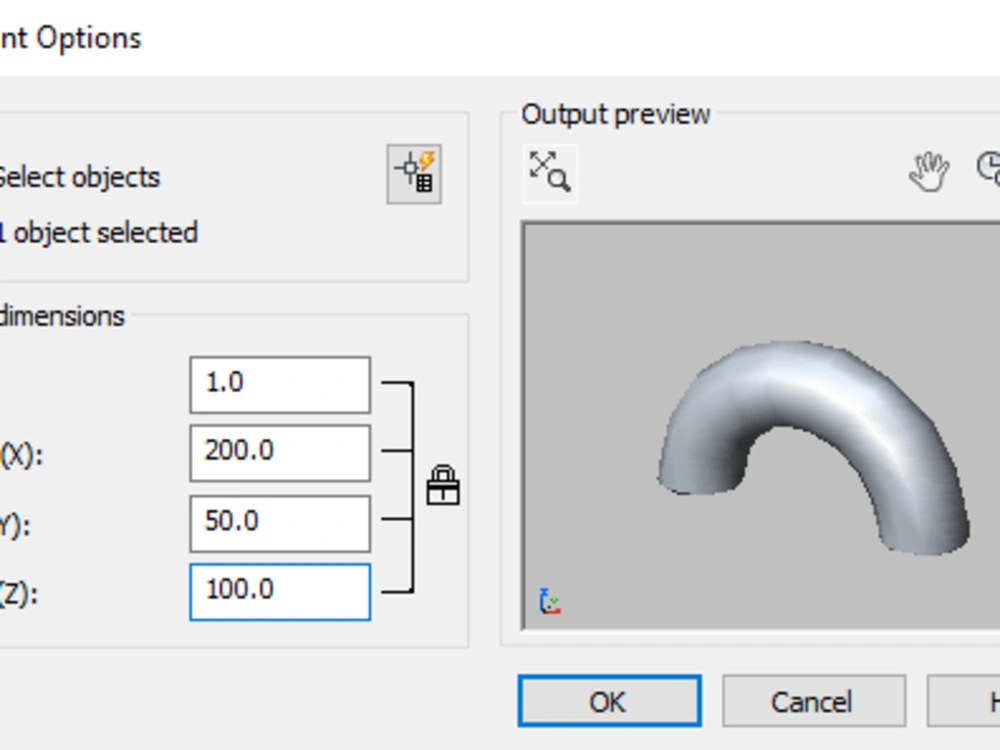Select the Y dimension field showing 50.0
This screenshot has width=1000, height=750.
click(279, 522)
